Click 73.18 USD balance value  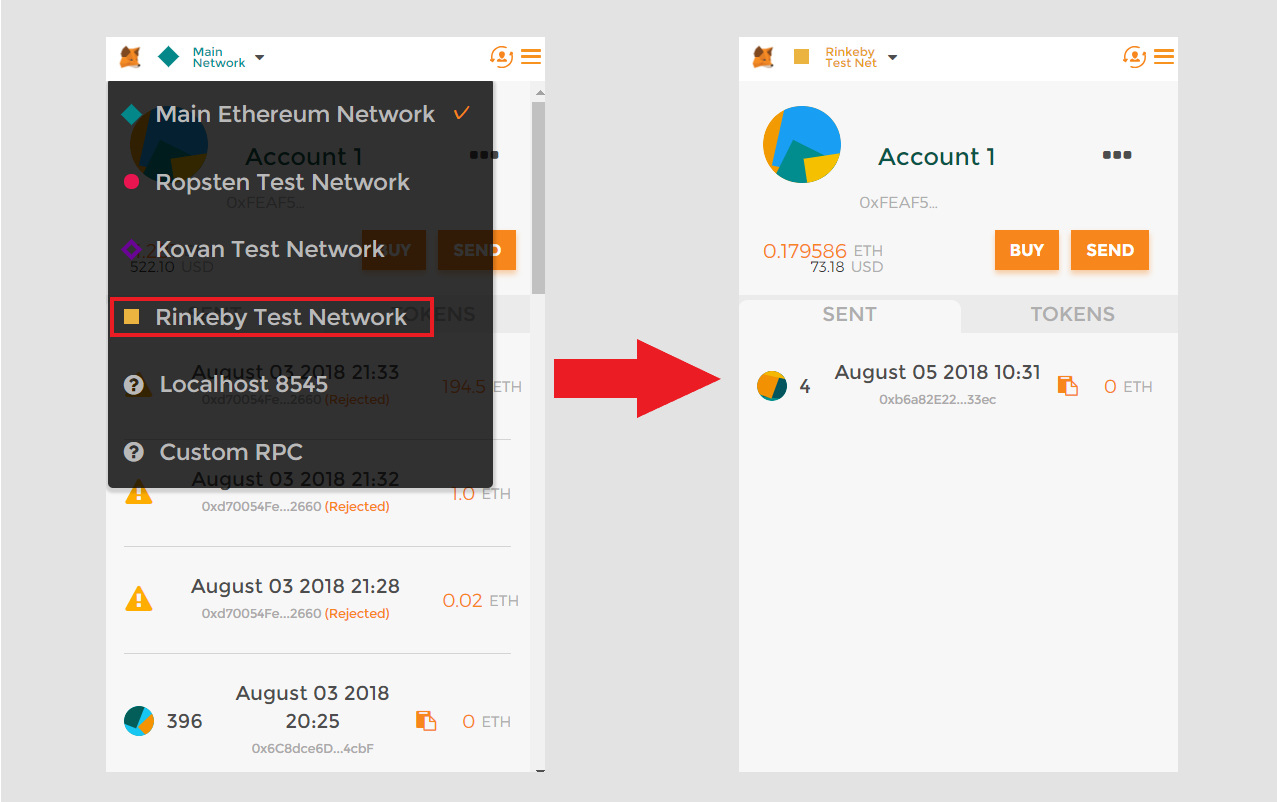pos(847,267)
